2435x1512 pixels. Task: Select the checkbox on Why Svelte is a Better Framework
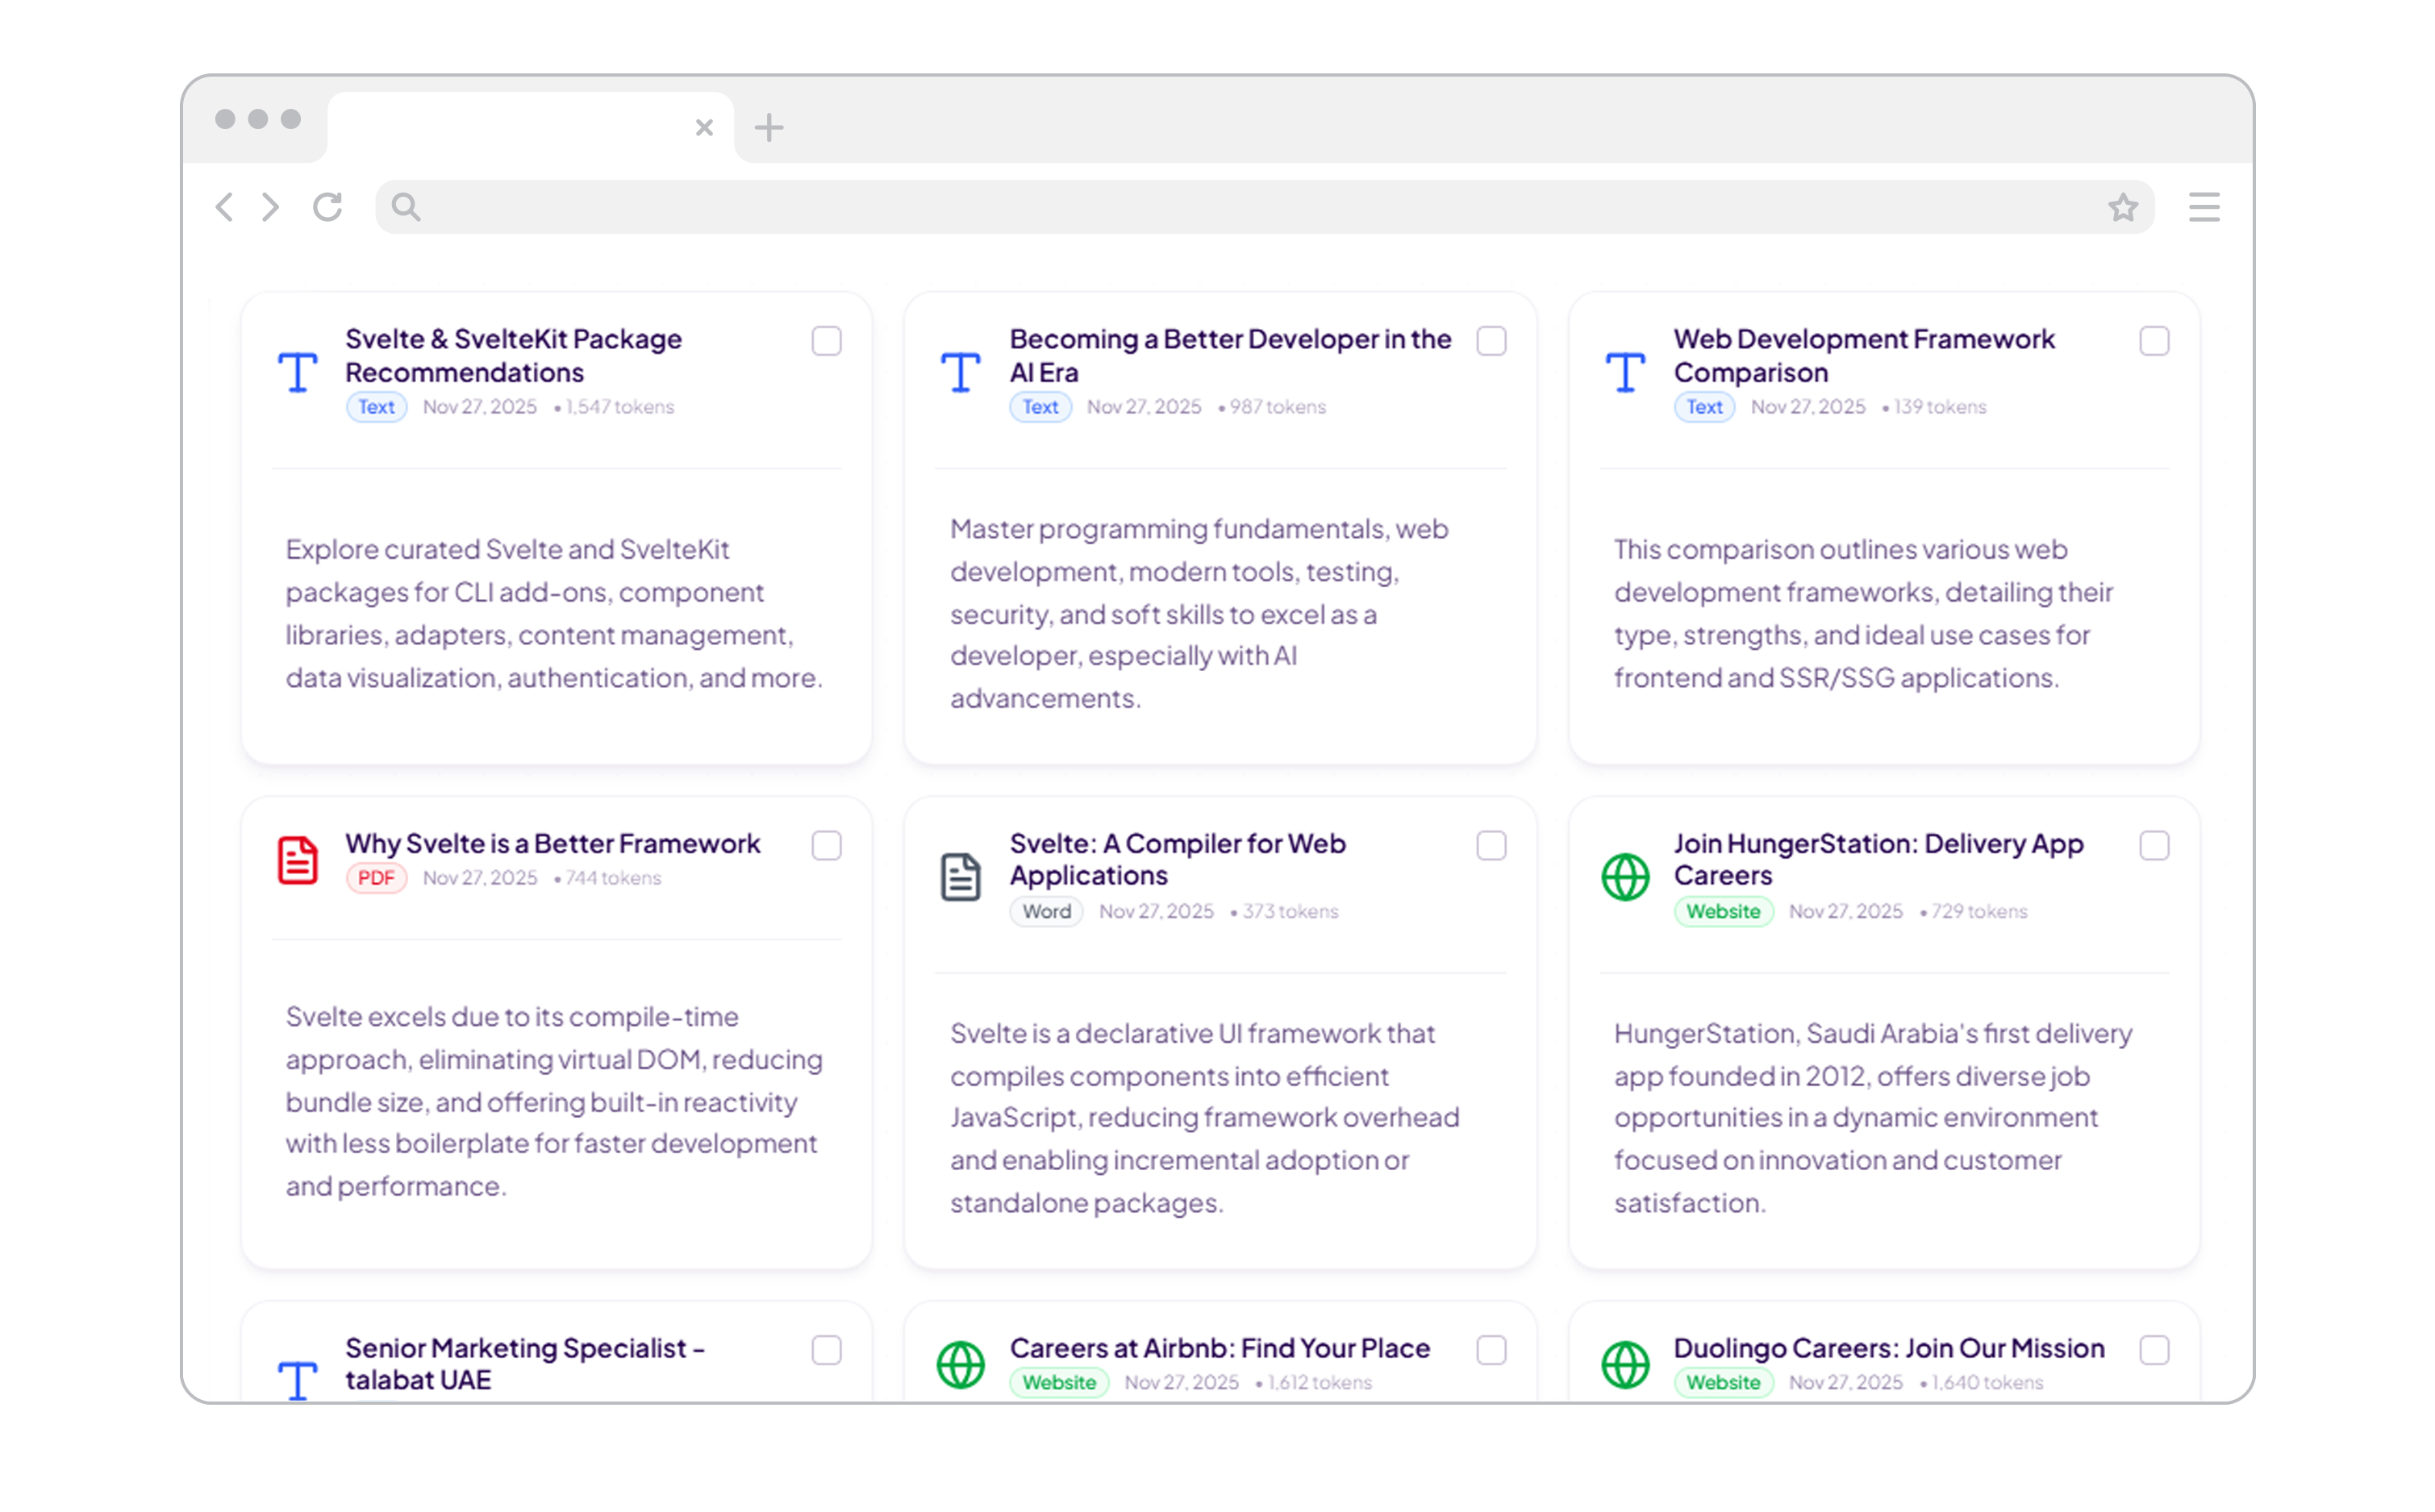827,845
